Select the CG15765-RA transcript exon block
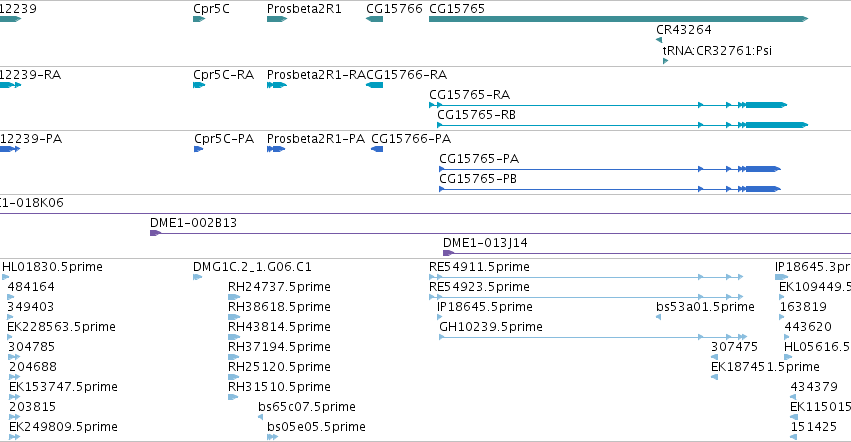 [766, 105]
